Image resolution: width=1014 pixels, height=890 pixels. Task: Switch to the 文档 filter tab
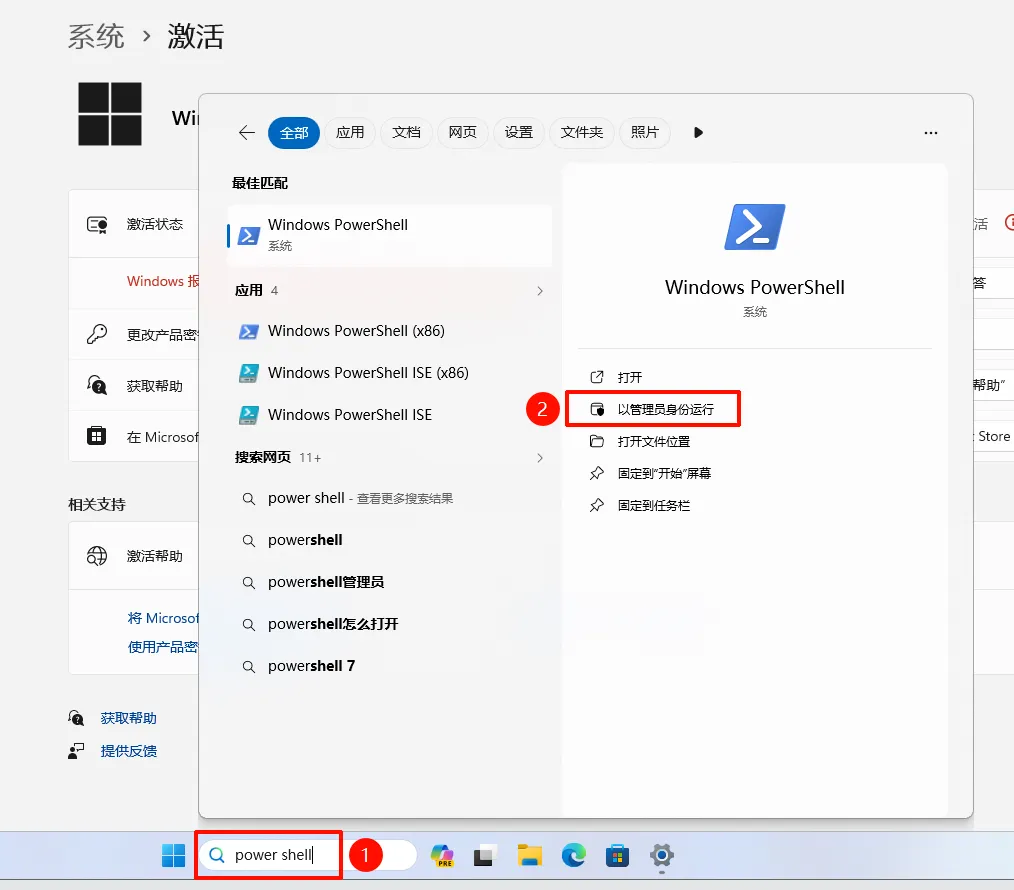click(x=406, y=133)
